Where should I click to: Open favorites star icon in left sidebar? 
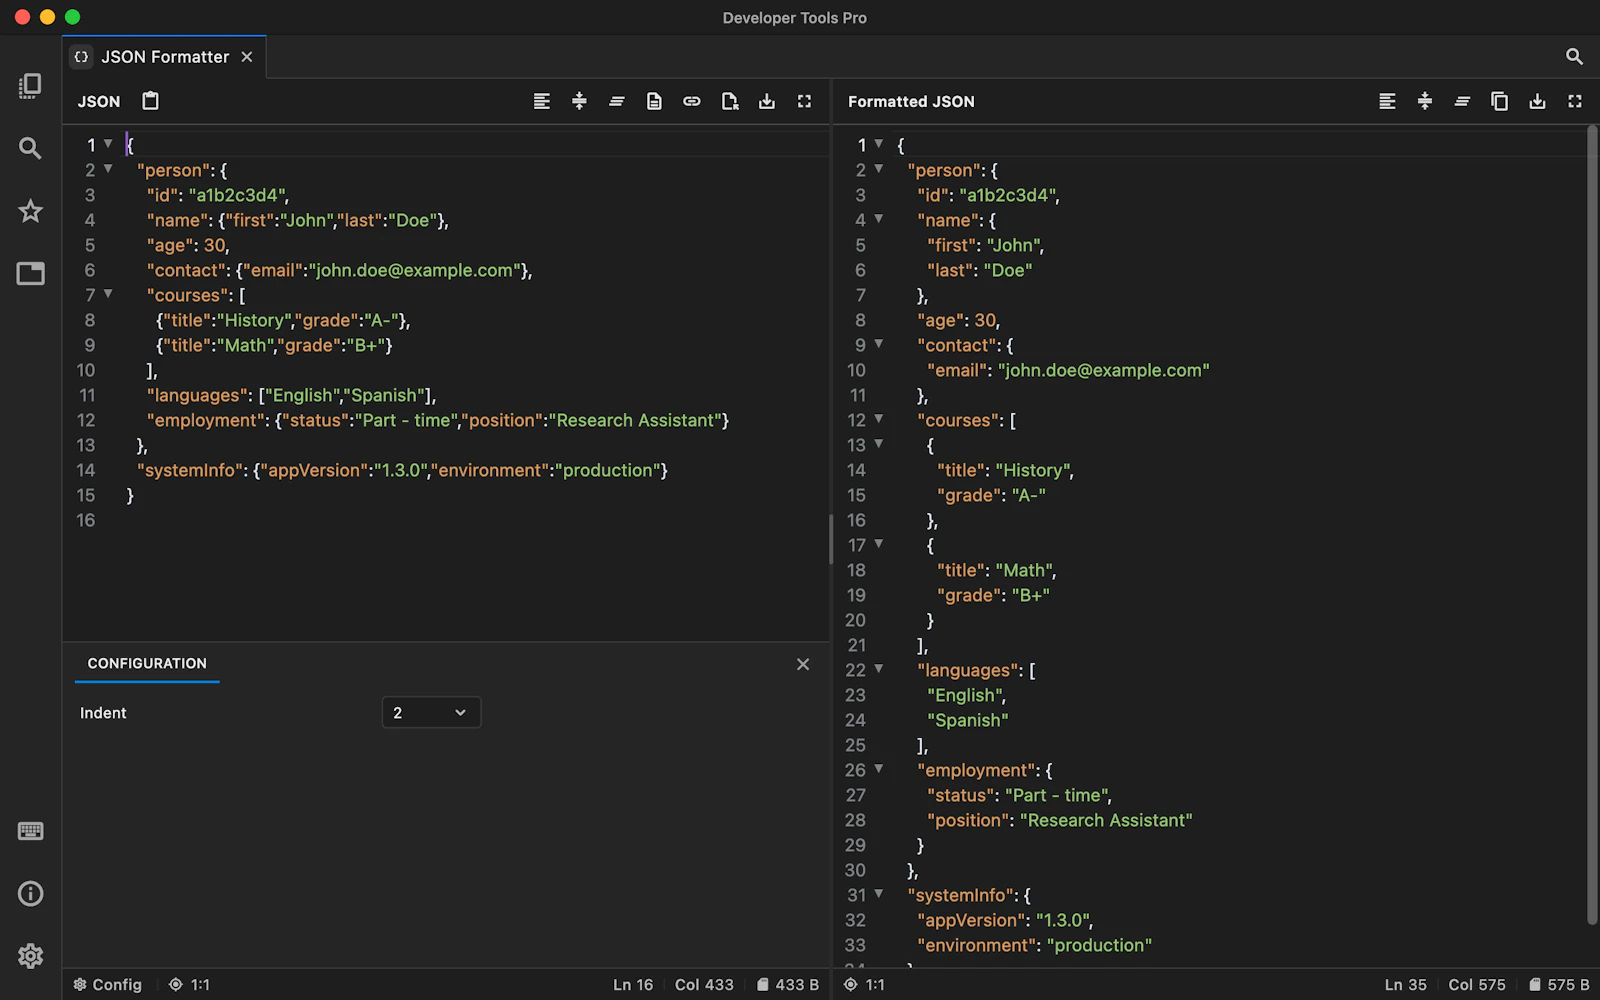click(x=30, y=211)
